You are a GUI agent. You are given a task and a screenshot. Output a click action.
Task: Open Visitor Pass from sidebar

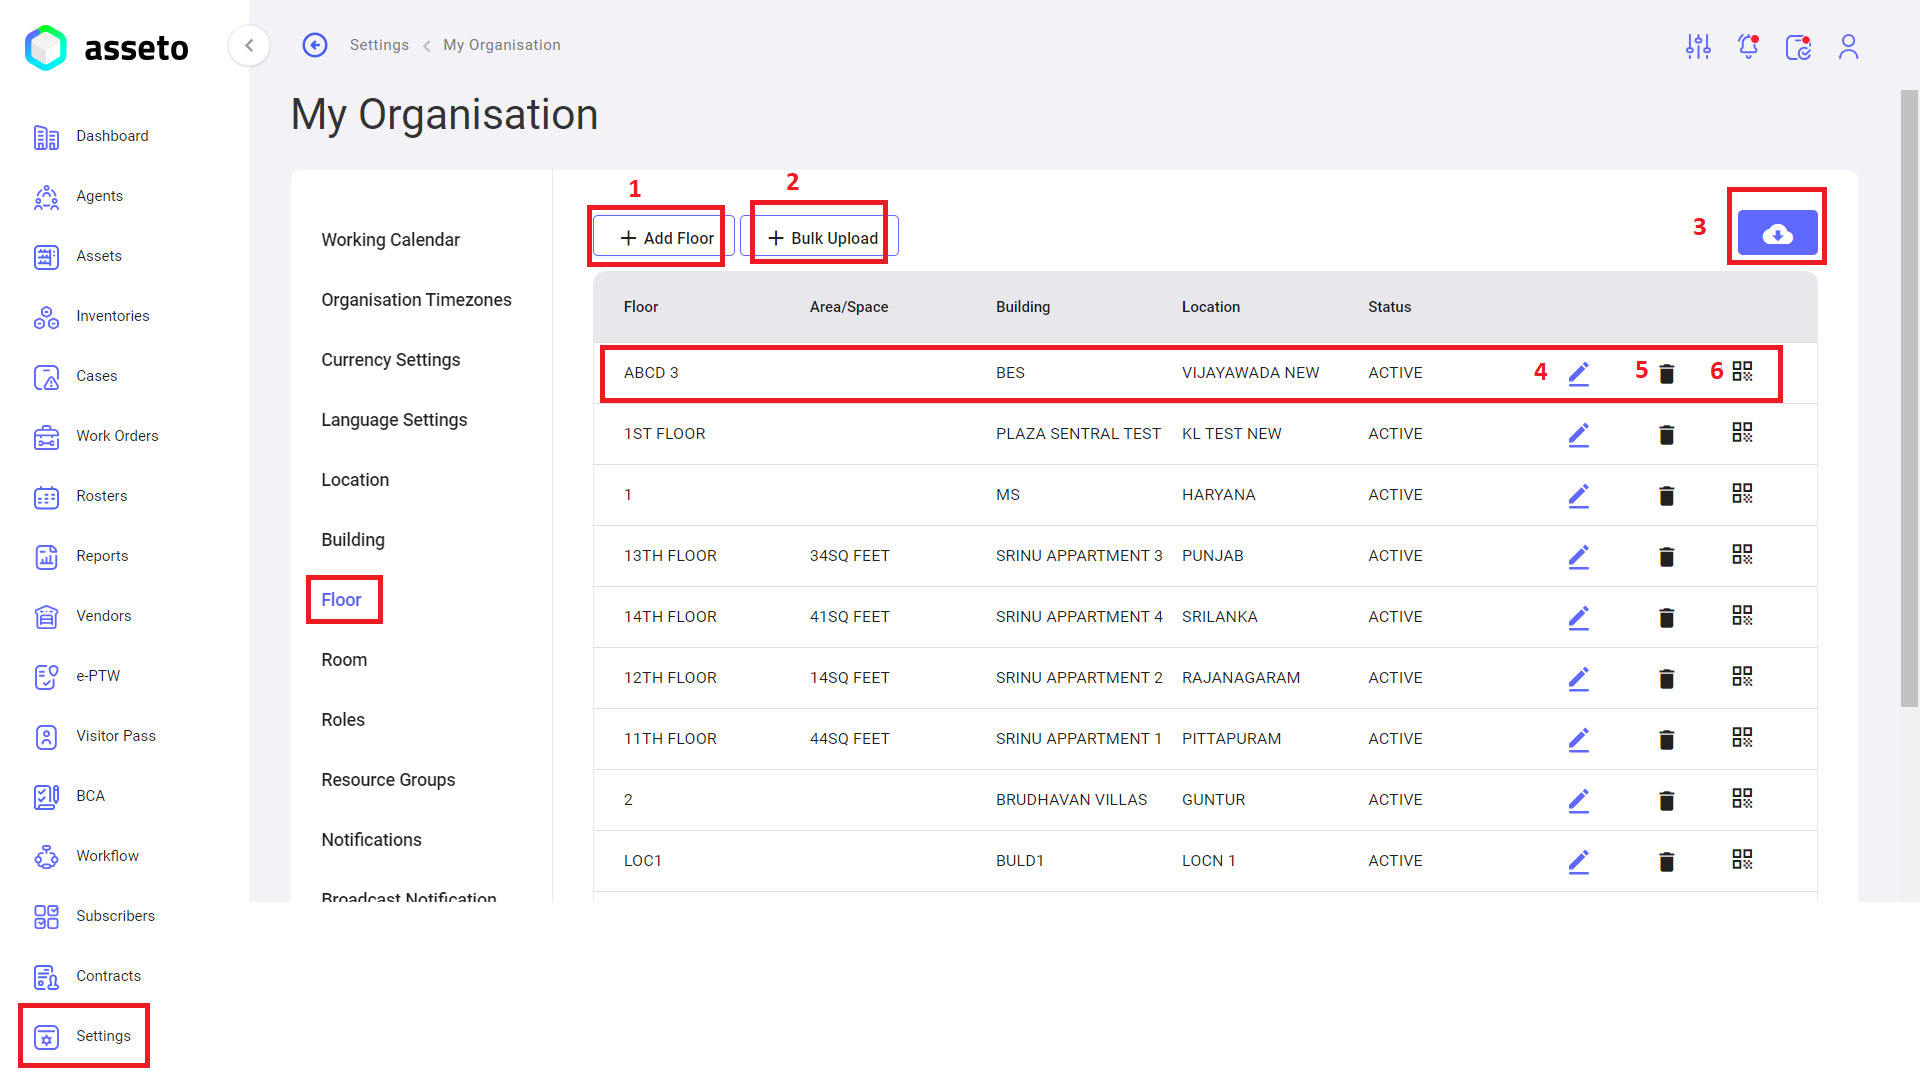(95, 736)
